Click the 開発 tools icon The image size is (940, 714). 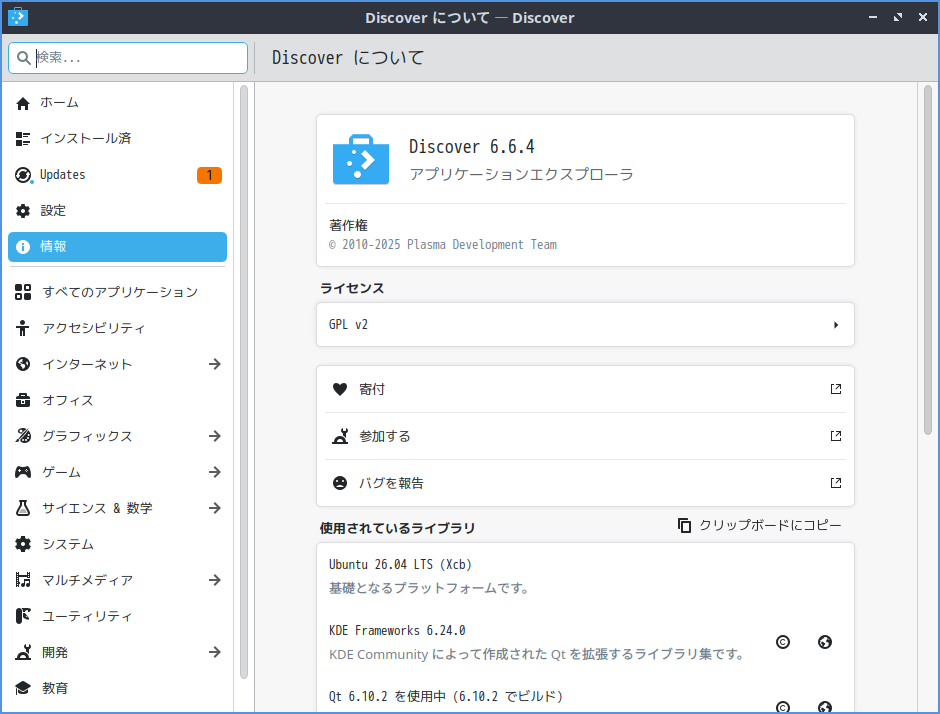tap(23, 652)
